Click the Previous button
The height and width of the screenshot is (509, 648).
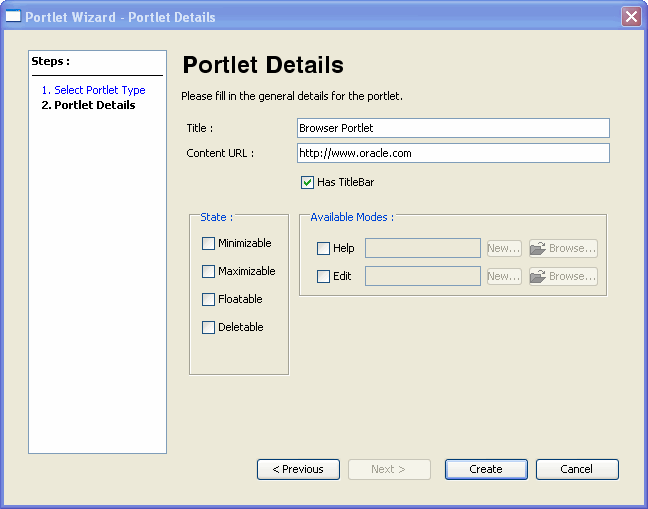pyautogui.click(x=298, y=469)
